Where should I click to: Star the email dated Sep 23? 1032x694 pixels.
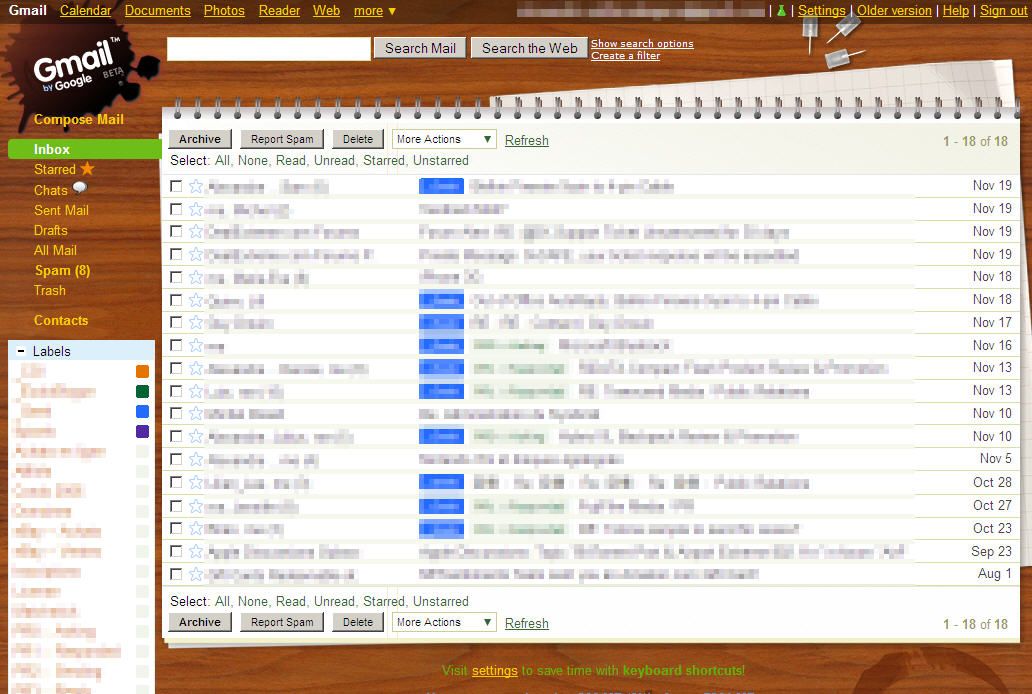(x=195, y=551)
